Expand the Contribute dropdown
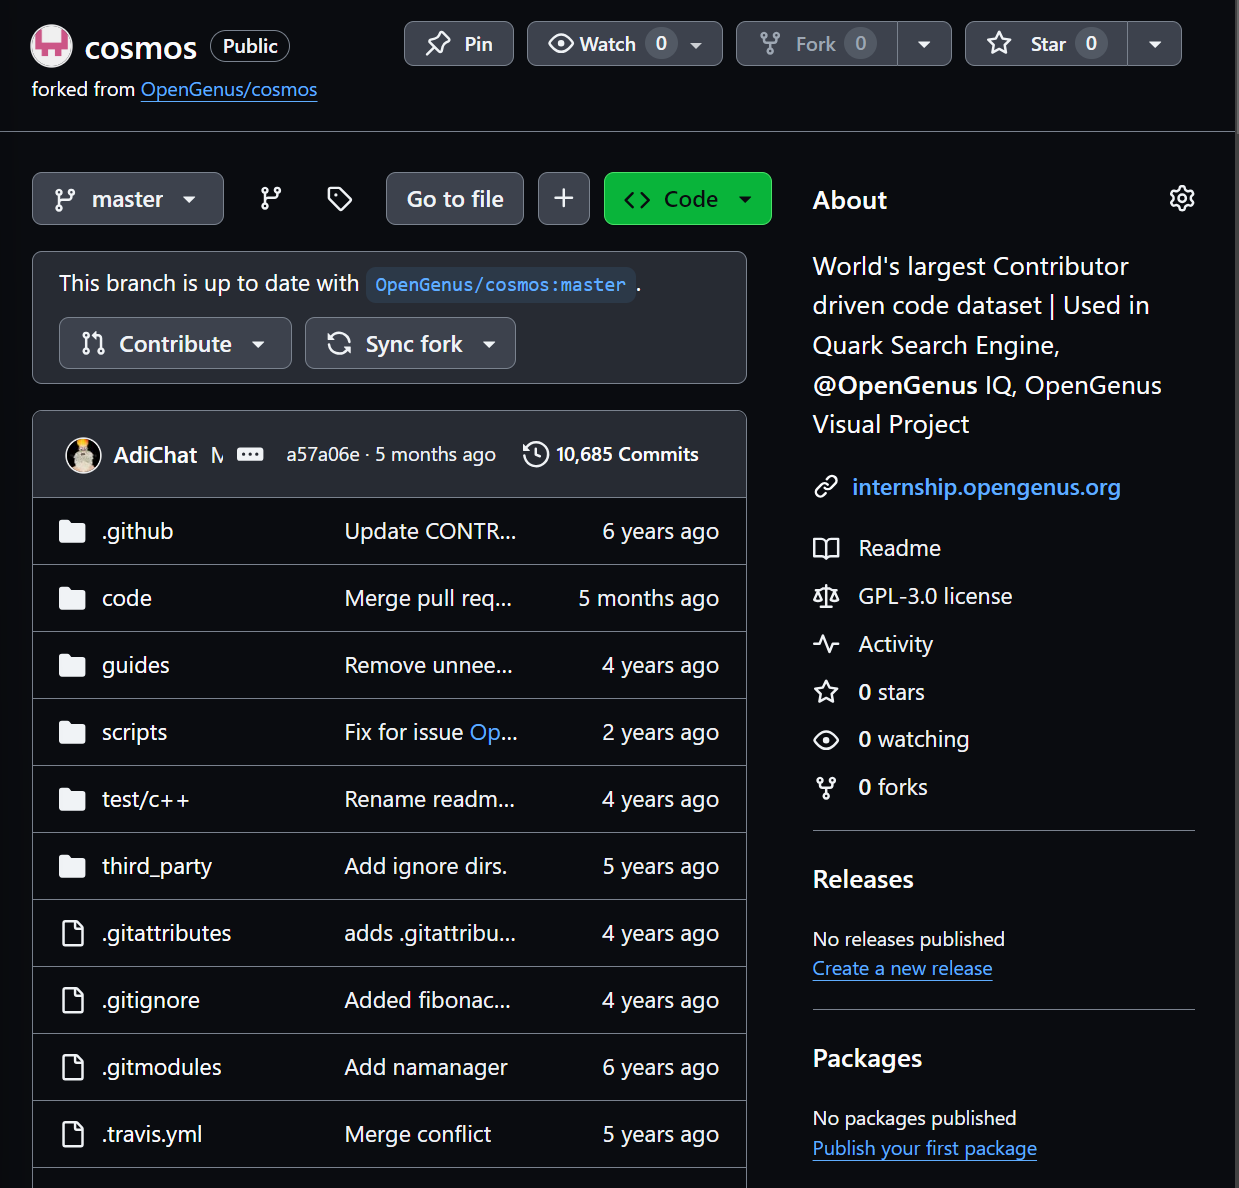The height and width of the screenshot is (1188, 1239). point(175,343)
